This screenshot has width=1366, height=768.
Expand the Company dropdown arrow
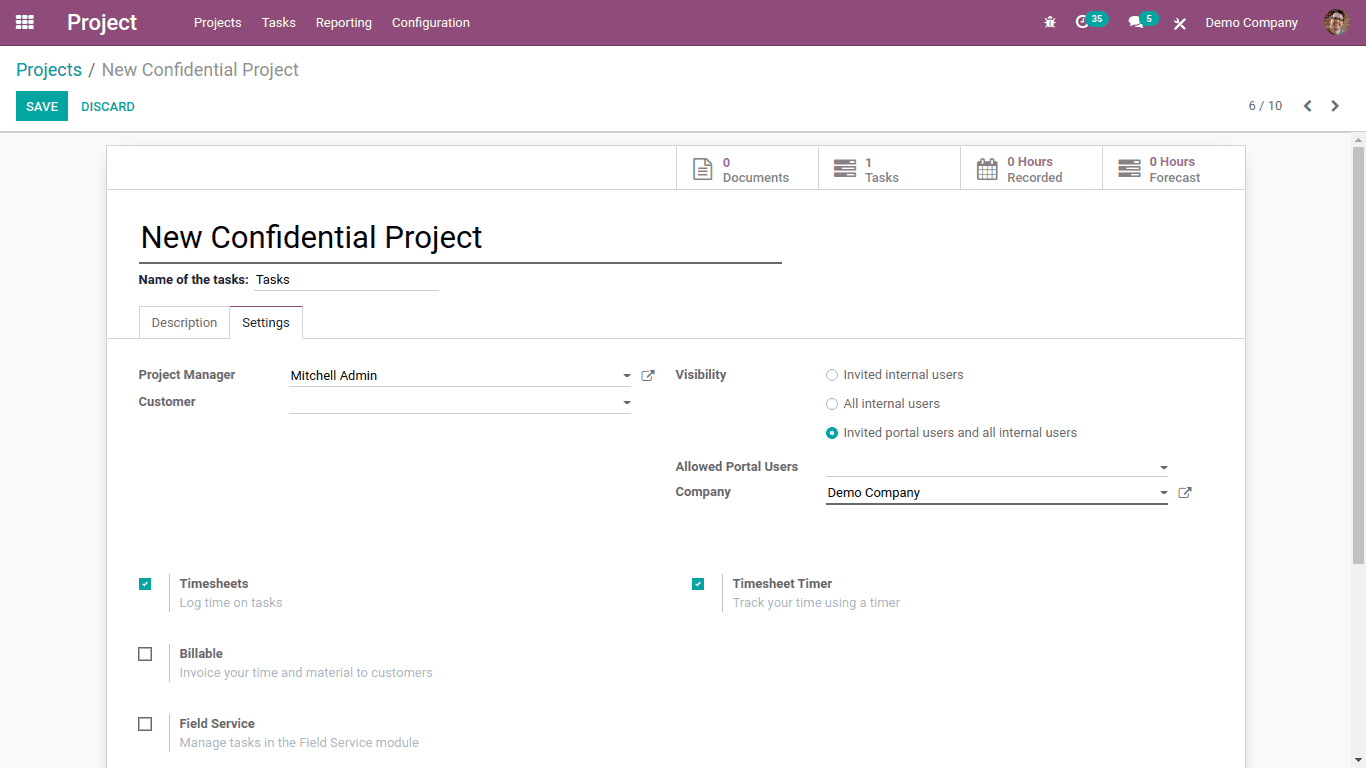tap(1164, 493)
